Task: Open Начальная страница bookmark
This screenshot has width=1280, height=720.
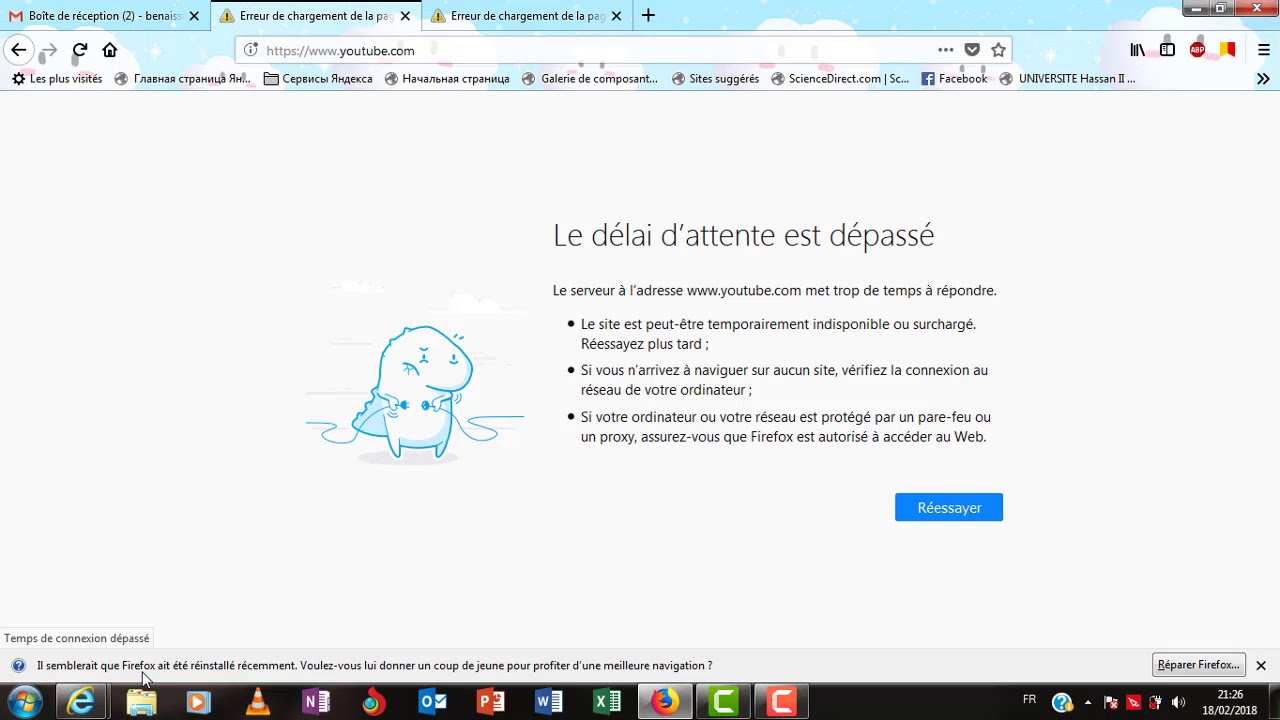Action: coord(447,78)
